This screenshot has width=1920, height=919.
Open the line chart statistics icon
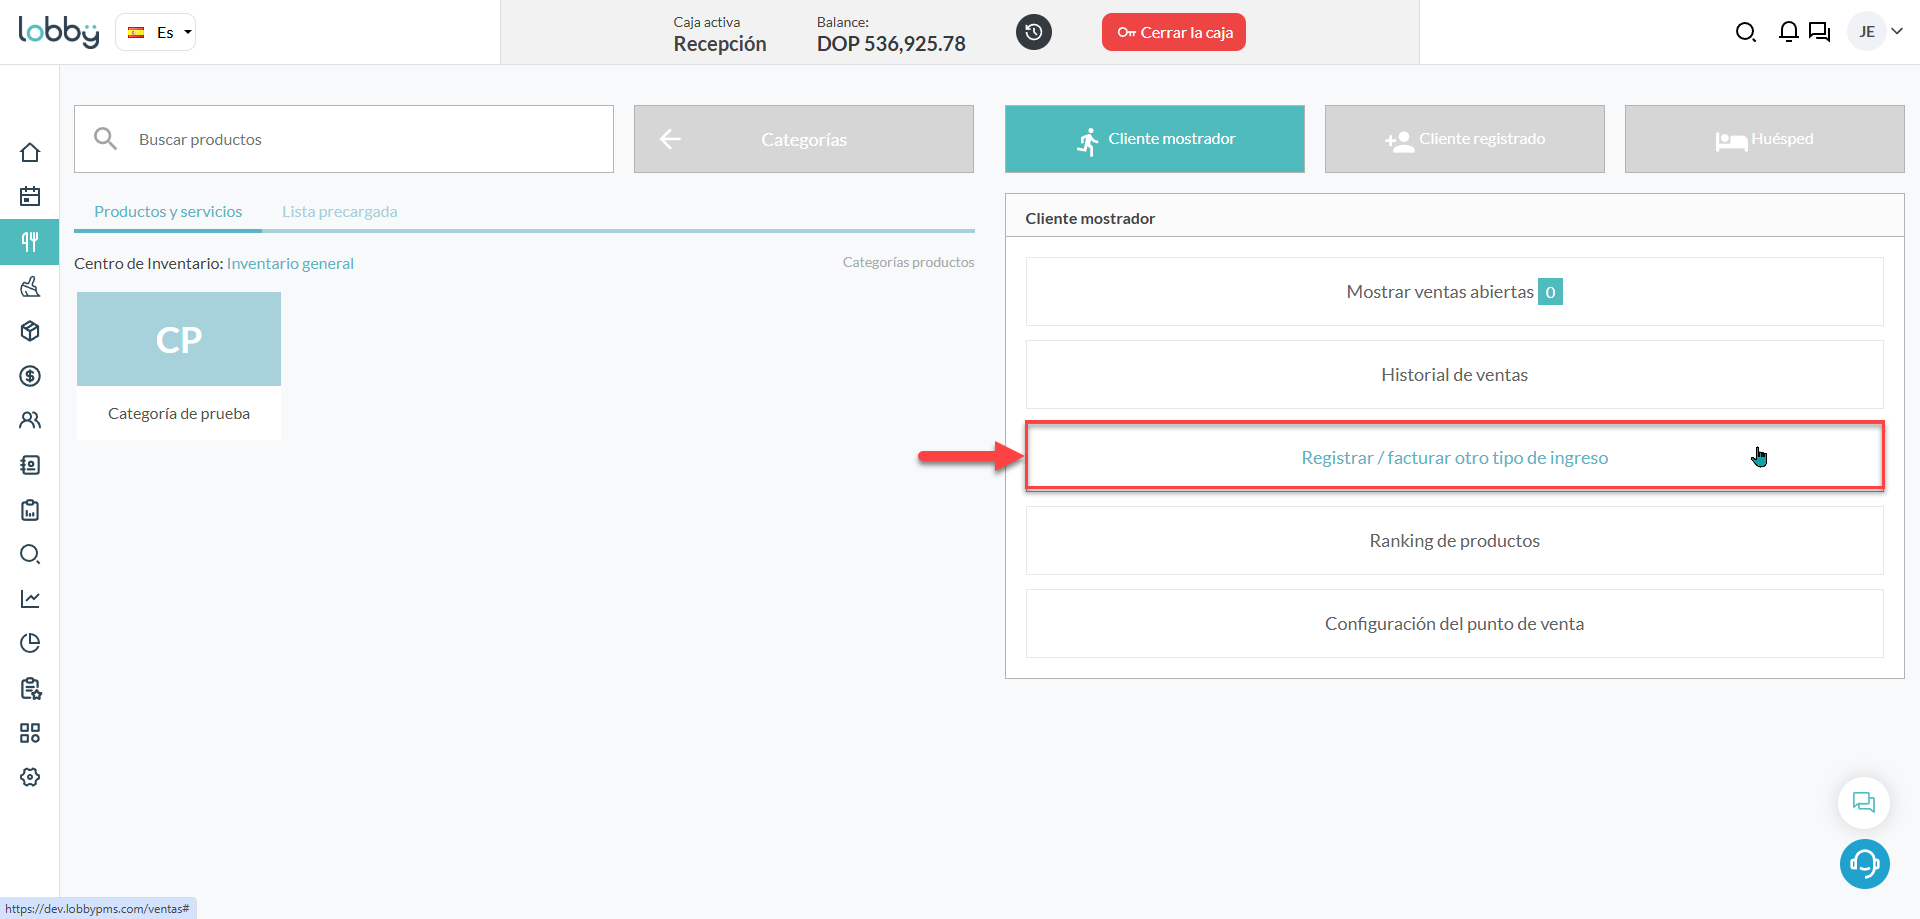30,599
